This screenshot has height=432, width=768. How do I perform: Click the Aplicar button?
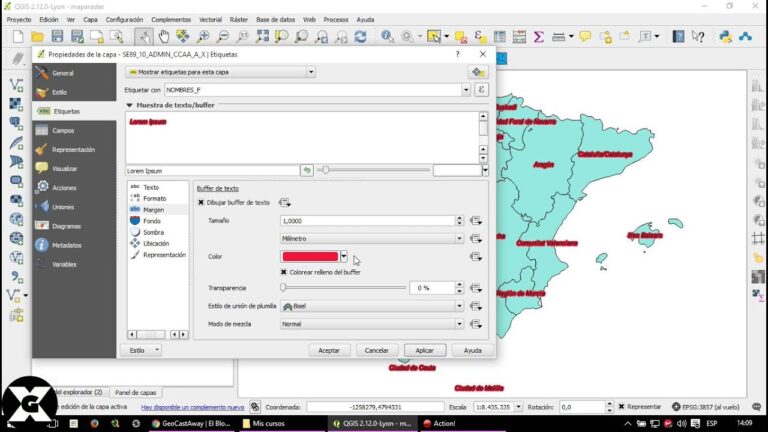pos(425,350)
